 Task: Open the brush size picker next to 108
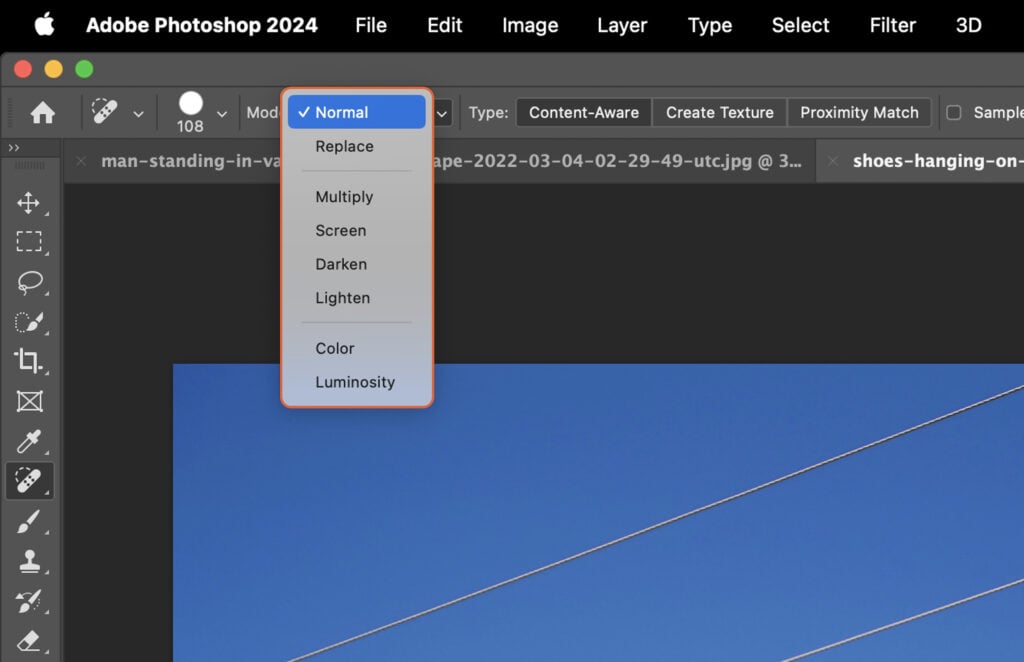click(x=222, y=112)
